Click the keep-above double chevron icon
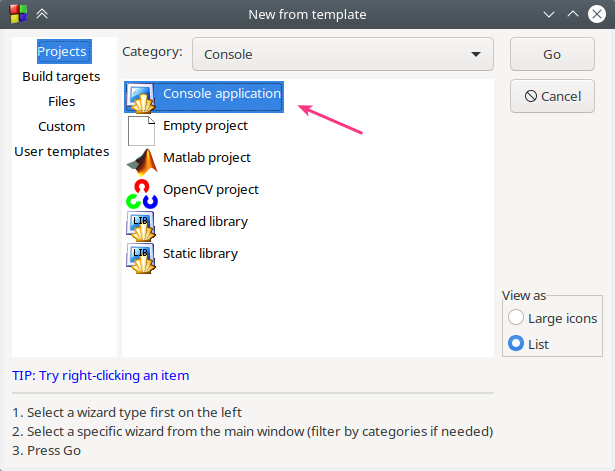The height and width of the screenshot is (471, 615). click(x=43, y=14)
